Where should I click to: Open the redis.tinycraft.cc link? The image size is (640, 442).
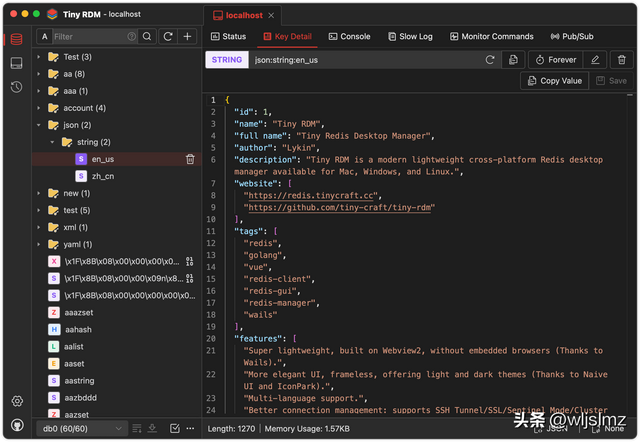click(x=310, y=195)
